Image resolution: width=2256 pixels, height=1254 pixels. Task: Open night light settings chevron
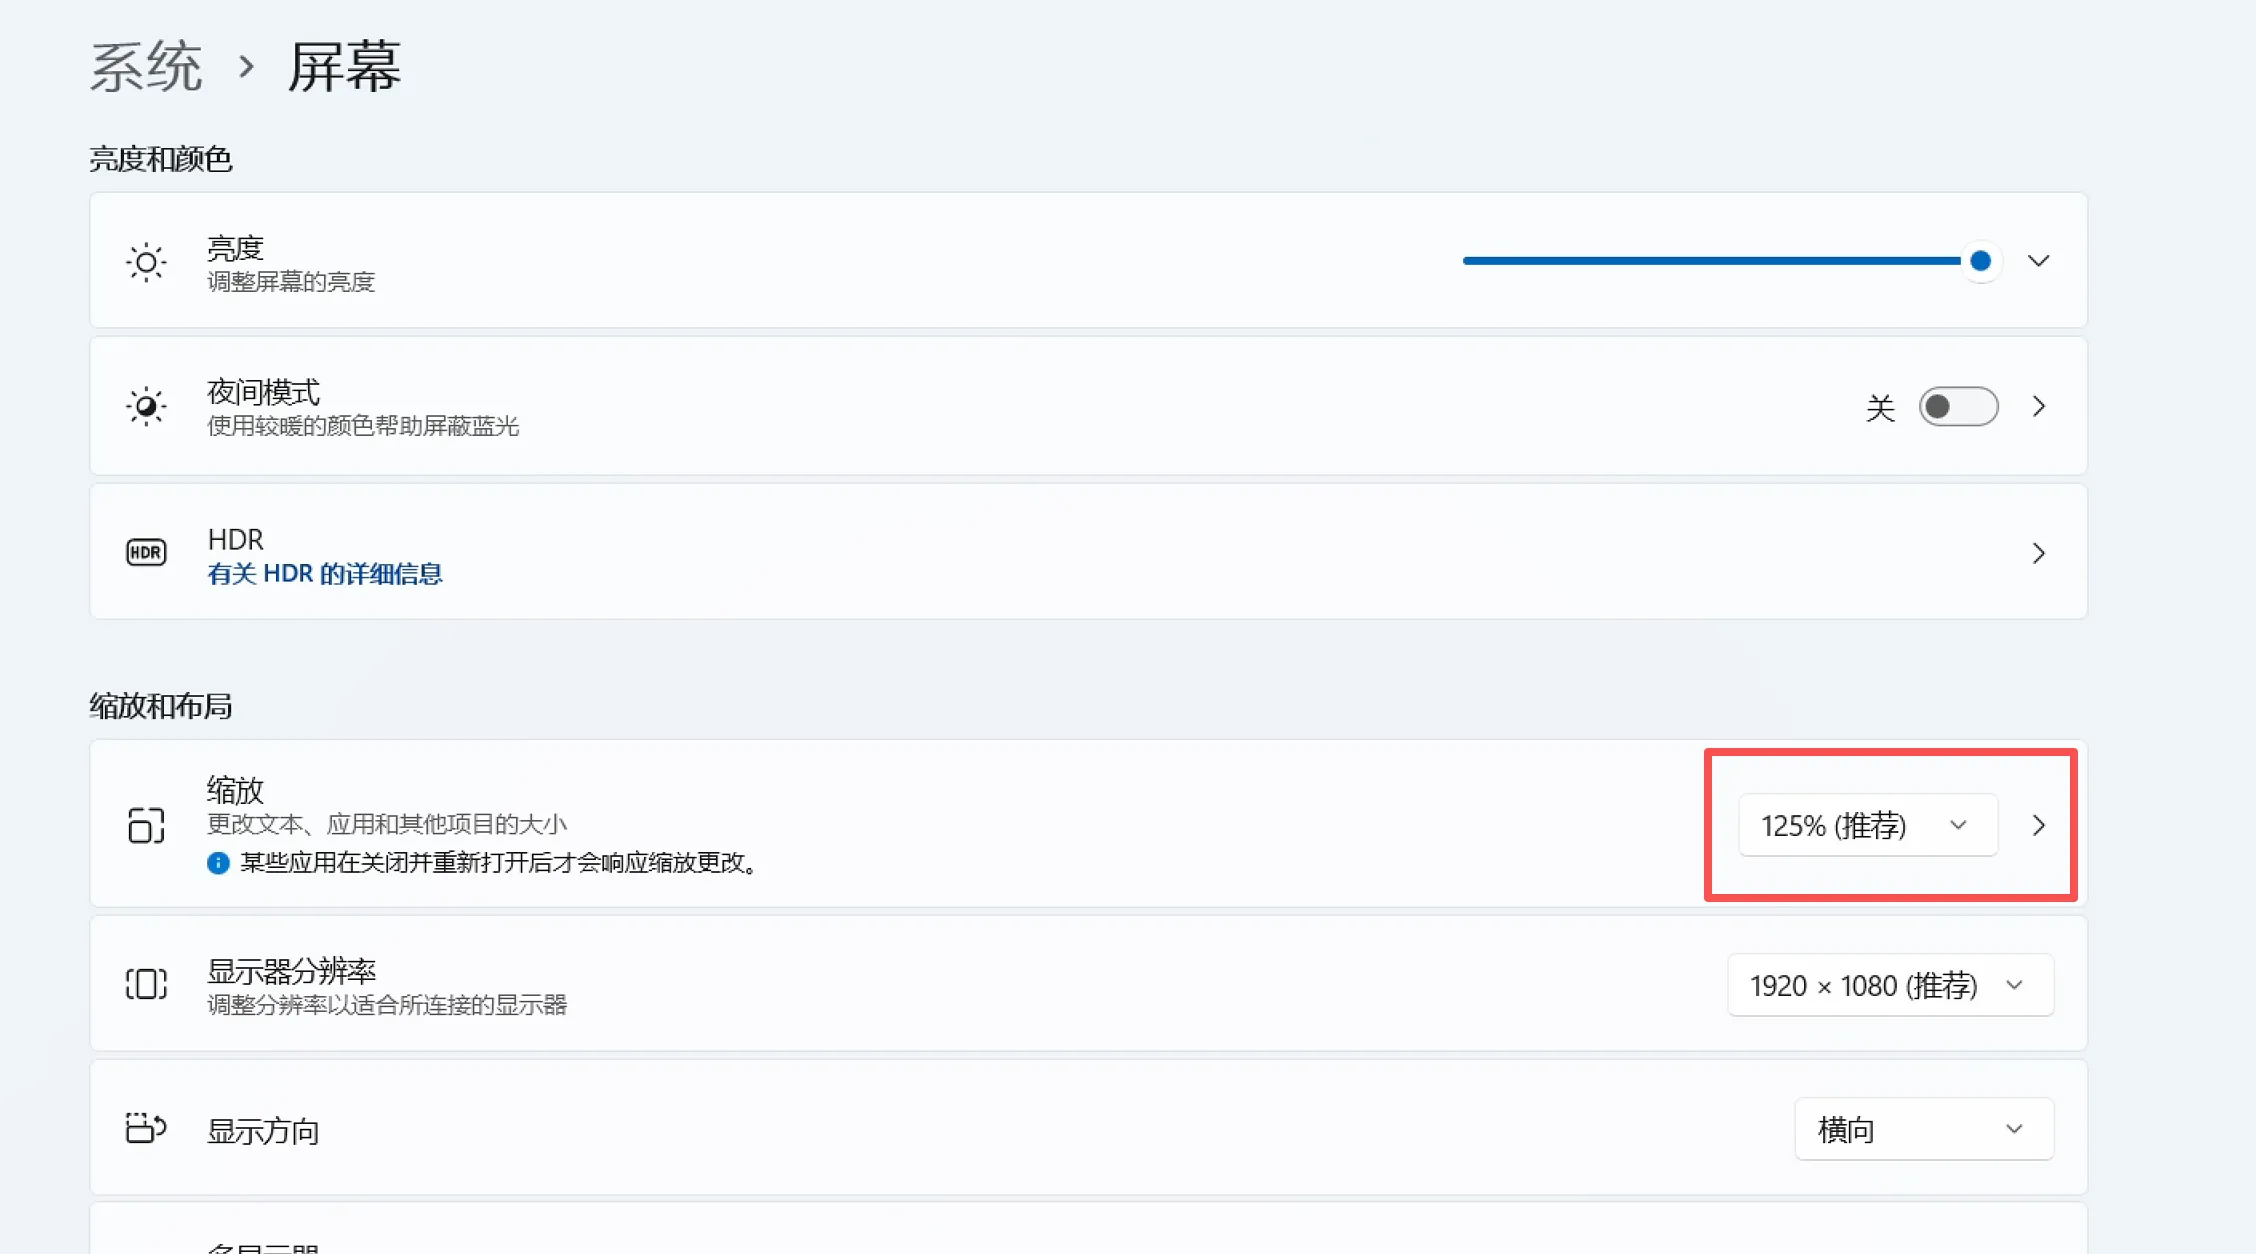[x=2038, y=407]
